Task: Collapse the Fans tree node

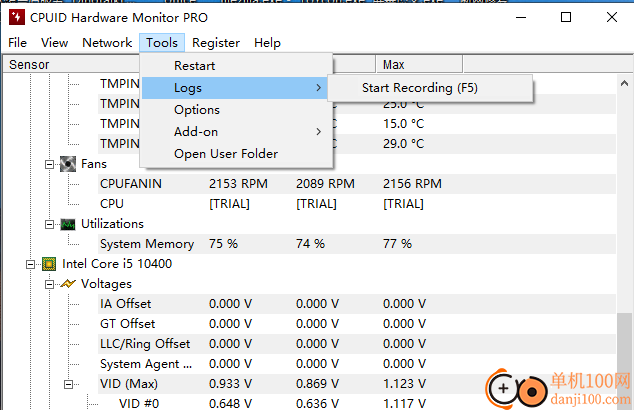Action: click(x=49, y=164)
